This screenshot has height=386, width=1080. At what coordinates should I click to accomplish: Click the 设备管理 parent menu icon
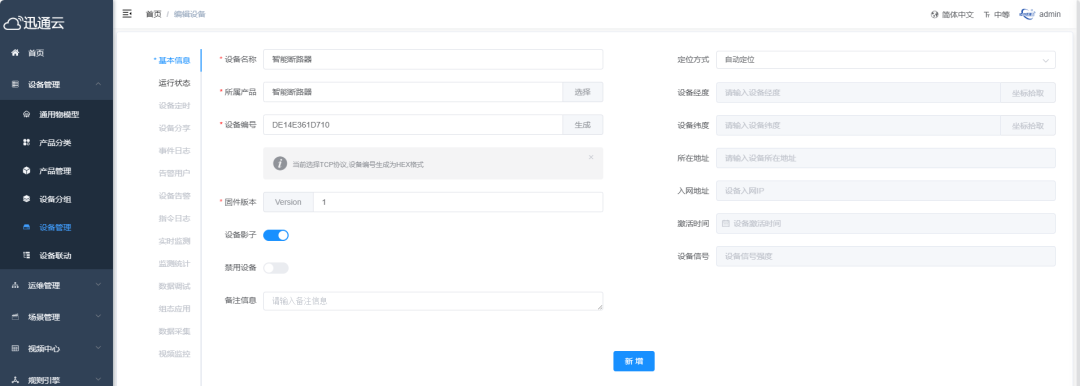[x=15, y=84]
